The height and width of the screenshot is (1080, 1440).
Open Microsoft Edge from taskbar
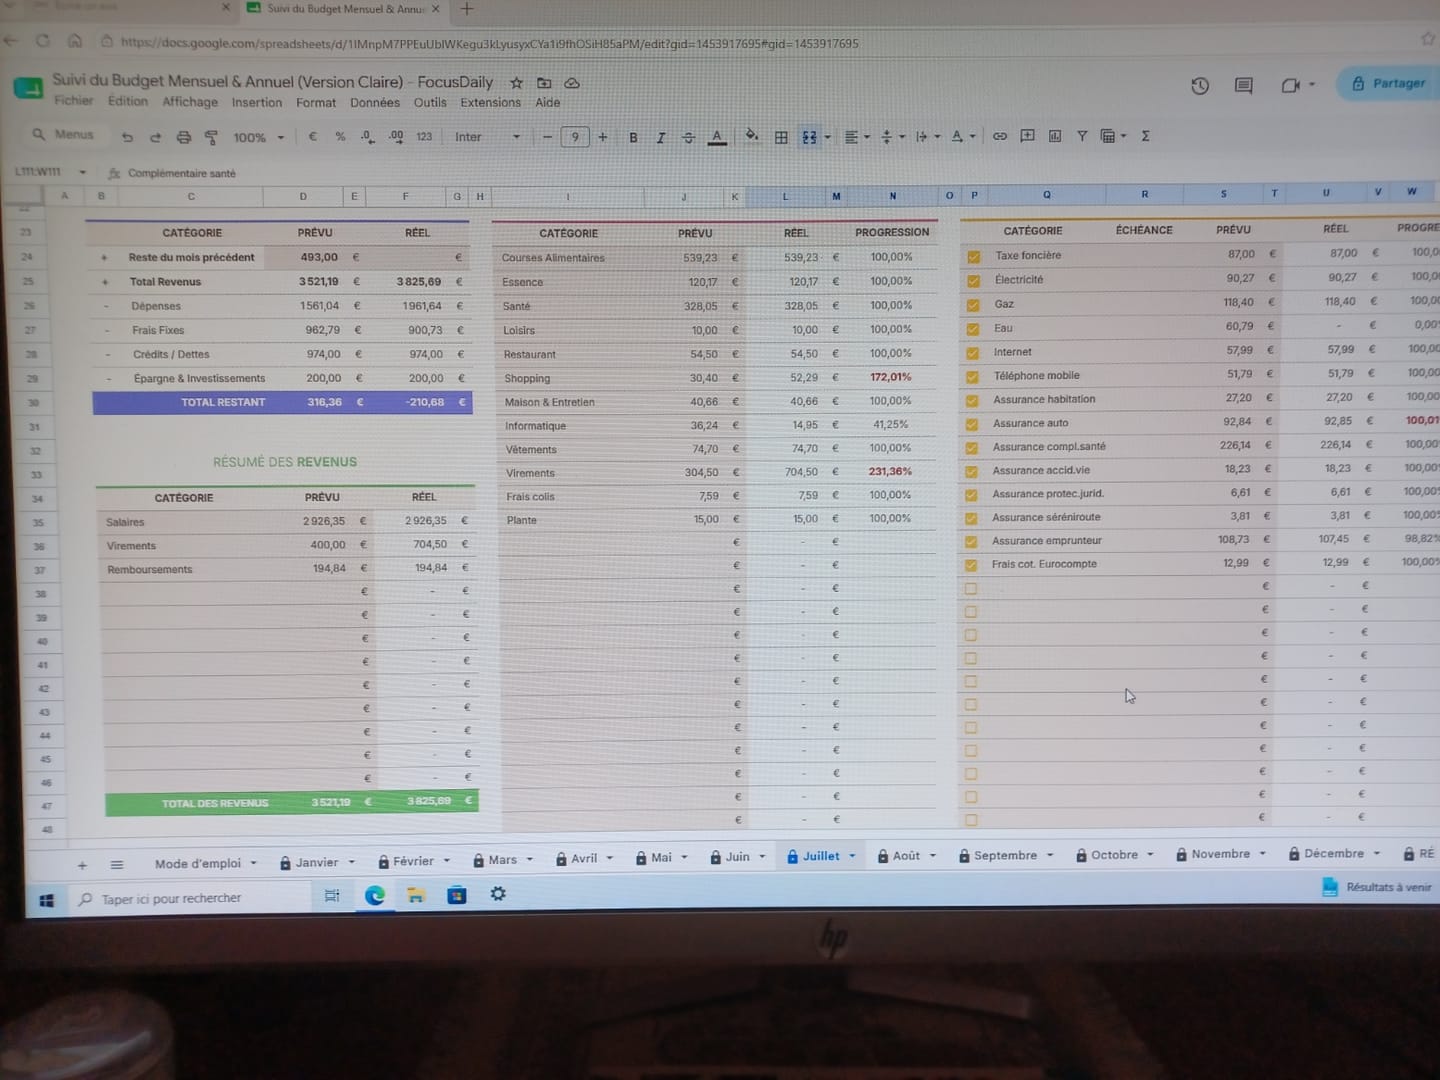pyautogui.click(x=375, y=896)
